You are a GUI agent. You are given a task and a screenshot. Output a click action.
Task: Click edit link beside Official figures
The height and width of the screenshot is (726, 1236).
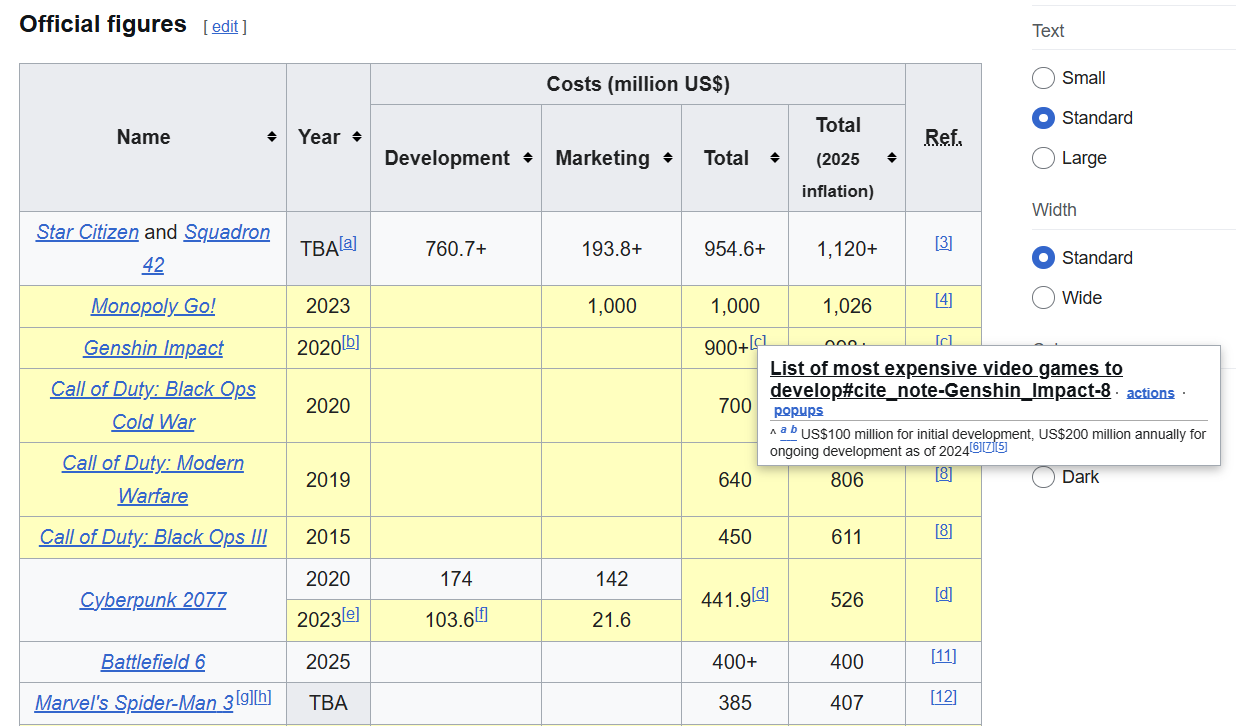(225, 27)
